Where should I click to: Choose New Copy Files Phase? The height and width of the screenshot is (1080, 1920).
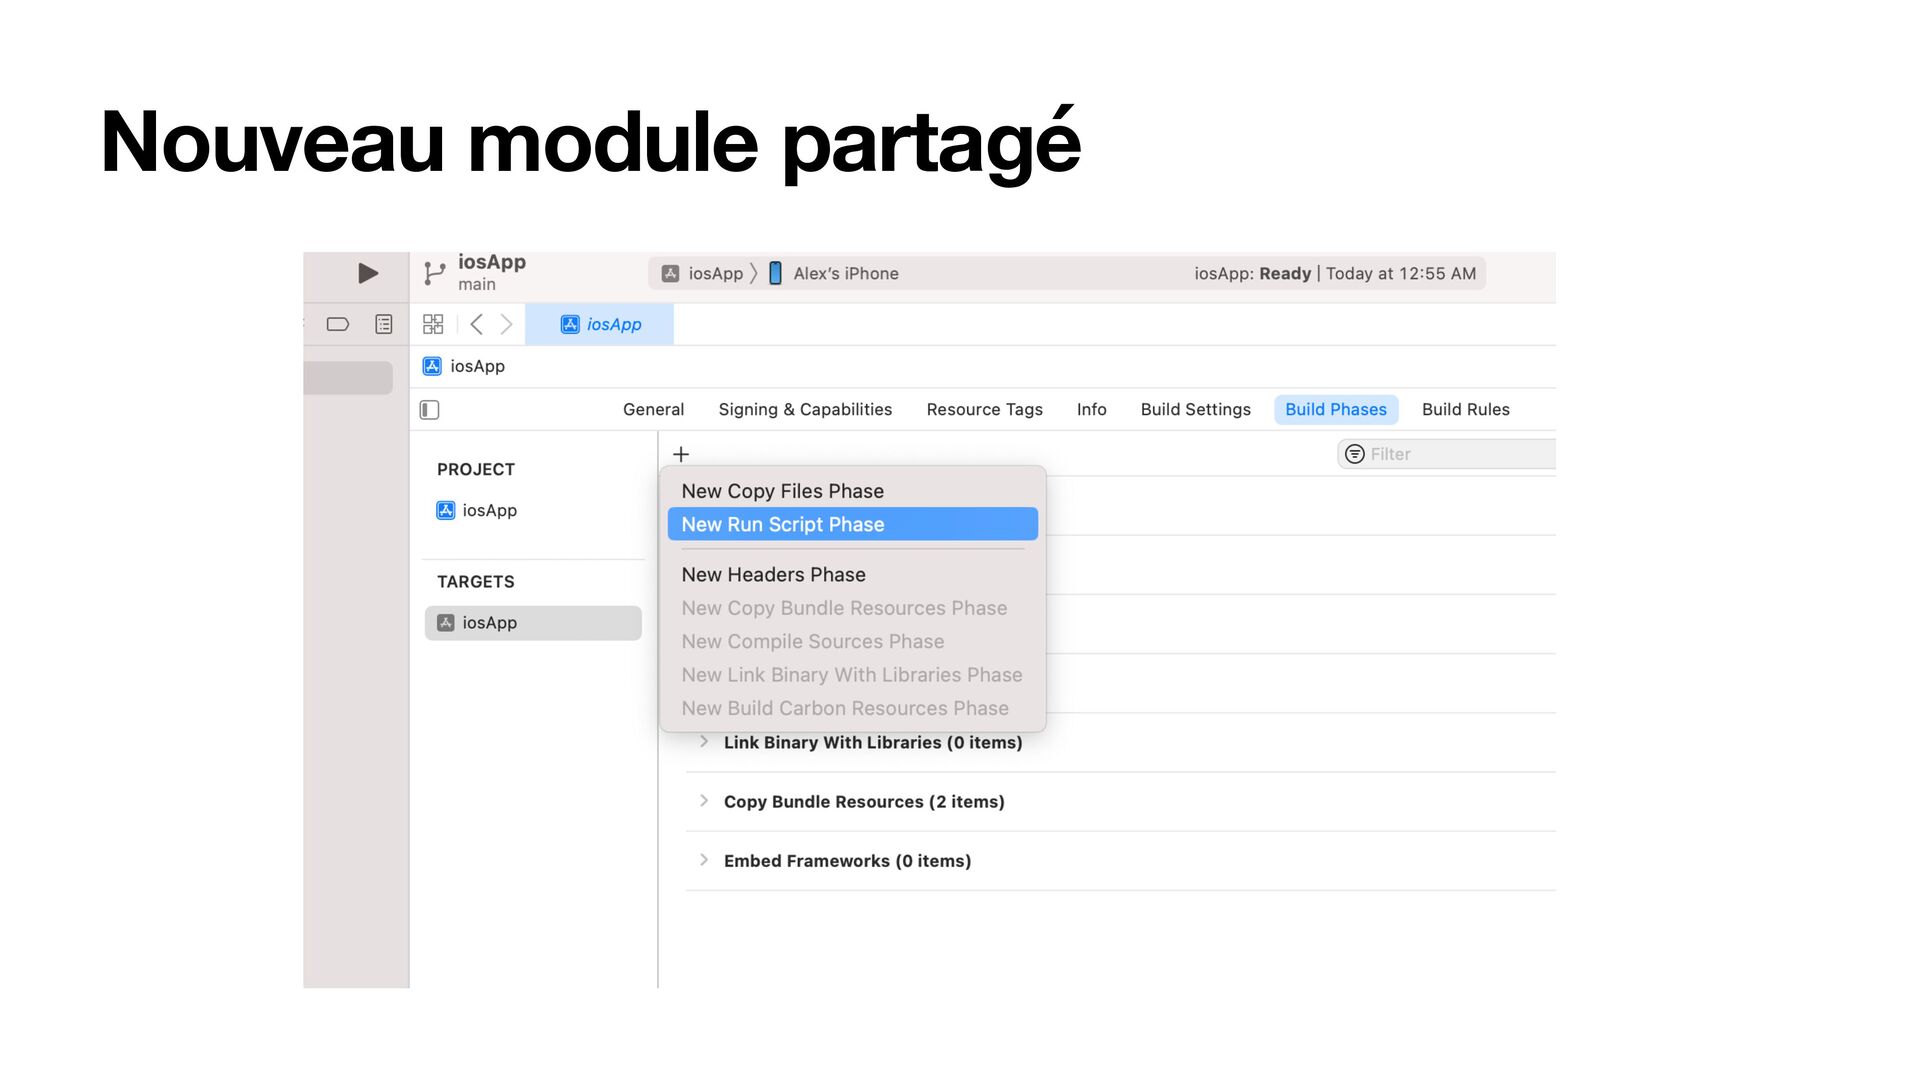852,491
